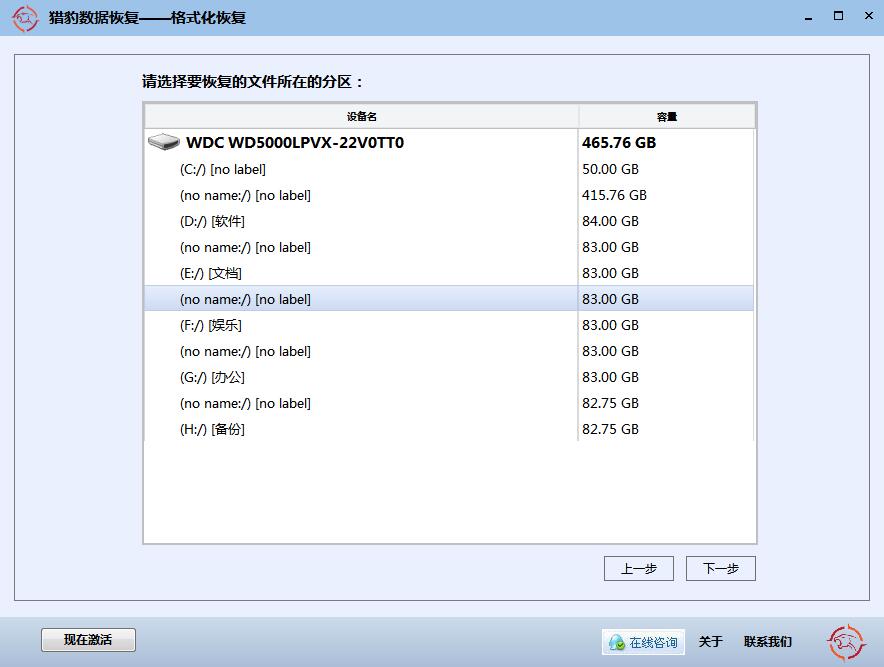Click the hard disk drive icon

(x=163, y=143)
